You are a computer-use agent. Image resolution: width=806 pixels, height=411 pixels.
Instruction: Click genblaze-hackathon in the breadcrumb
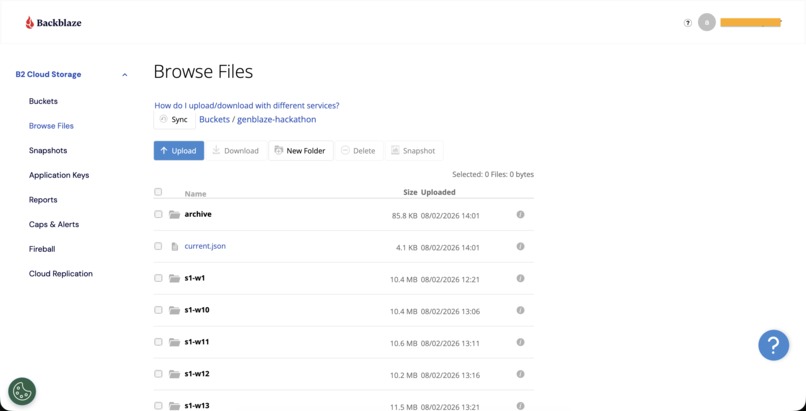point(277,120)
